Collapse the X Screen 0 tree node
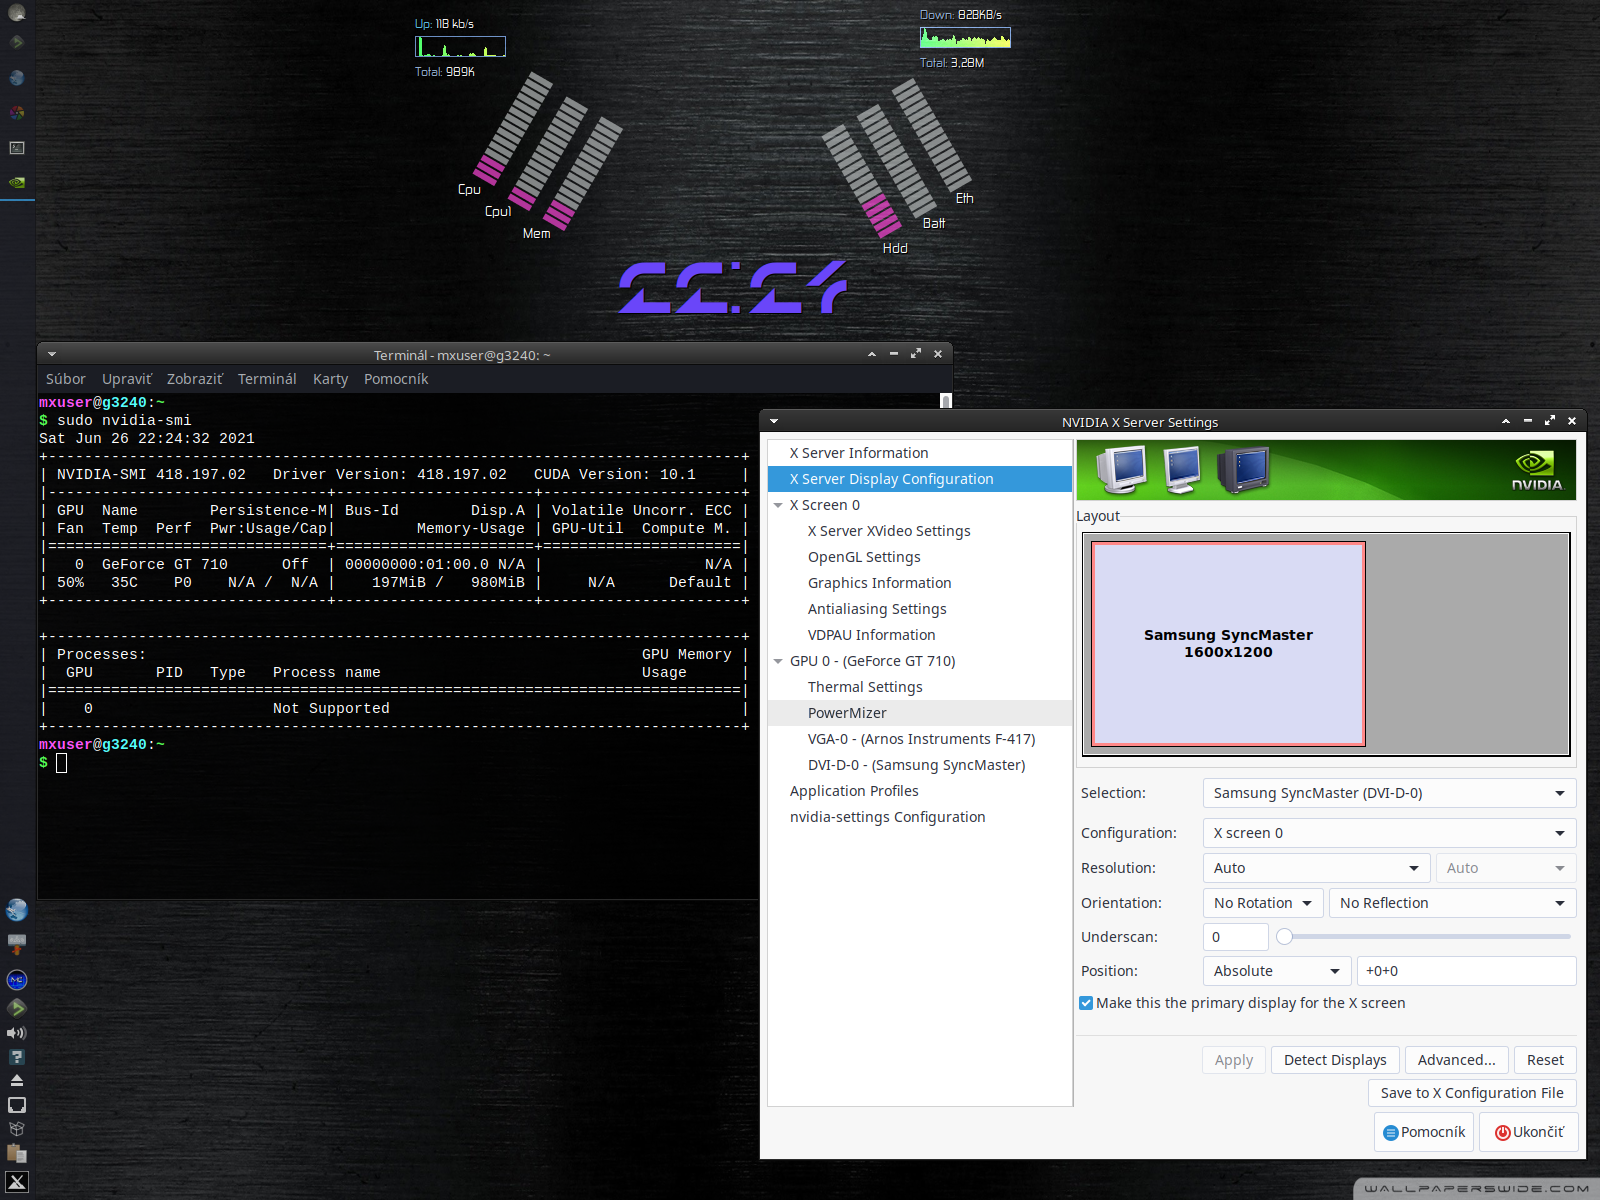Viewport: 1600px width, 1200px height. click(778, 506)
